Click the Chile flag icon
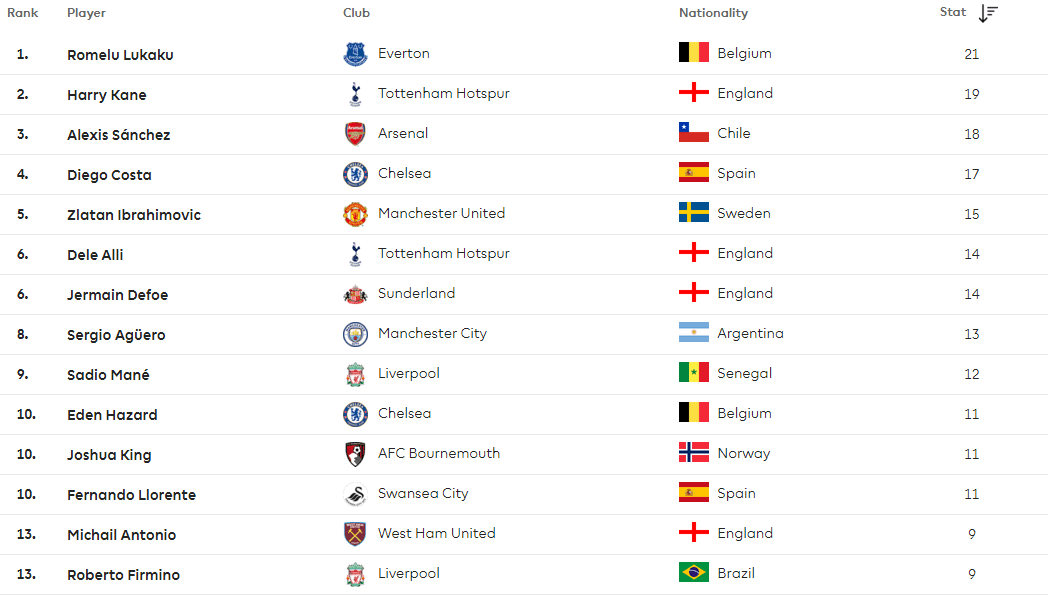 tap(693, 133)
